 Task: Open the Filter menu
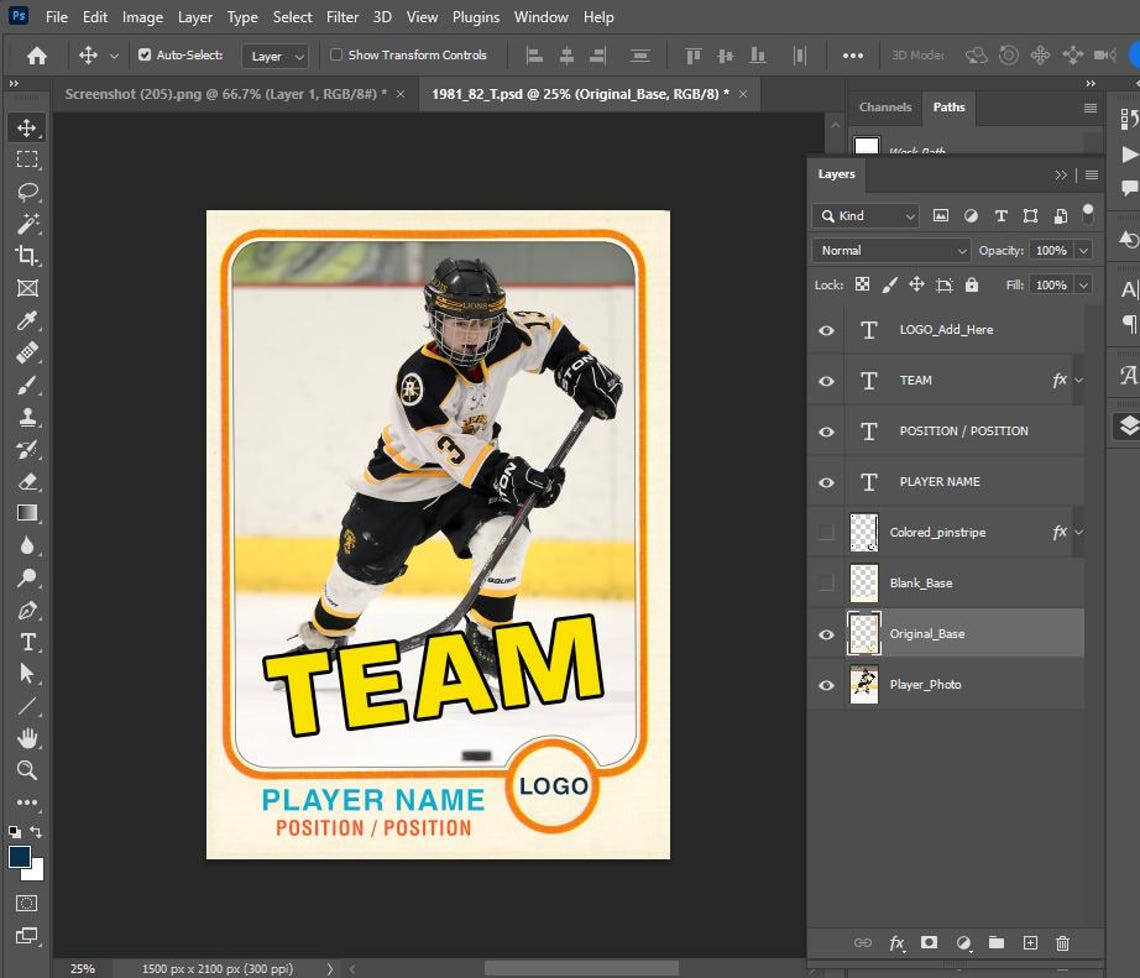342,17
